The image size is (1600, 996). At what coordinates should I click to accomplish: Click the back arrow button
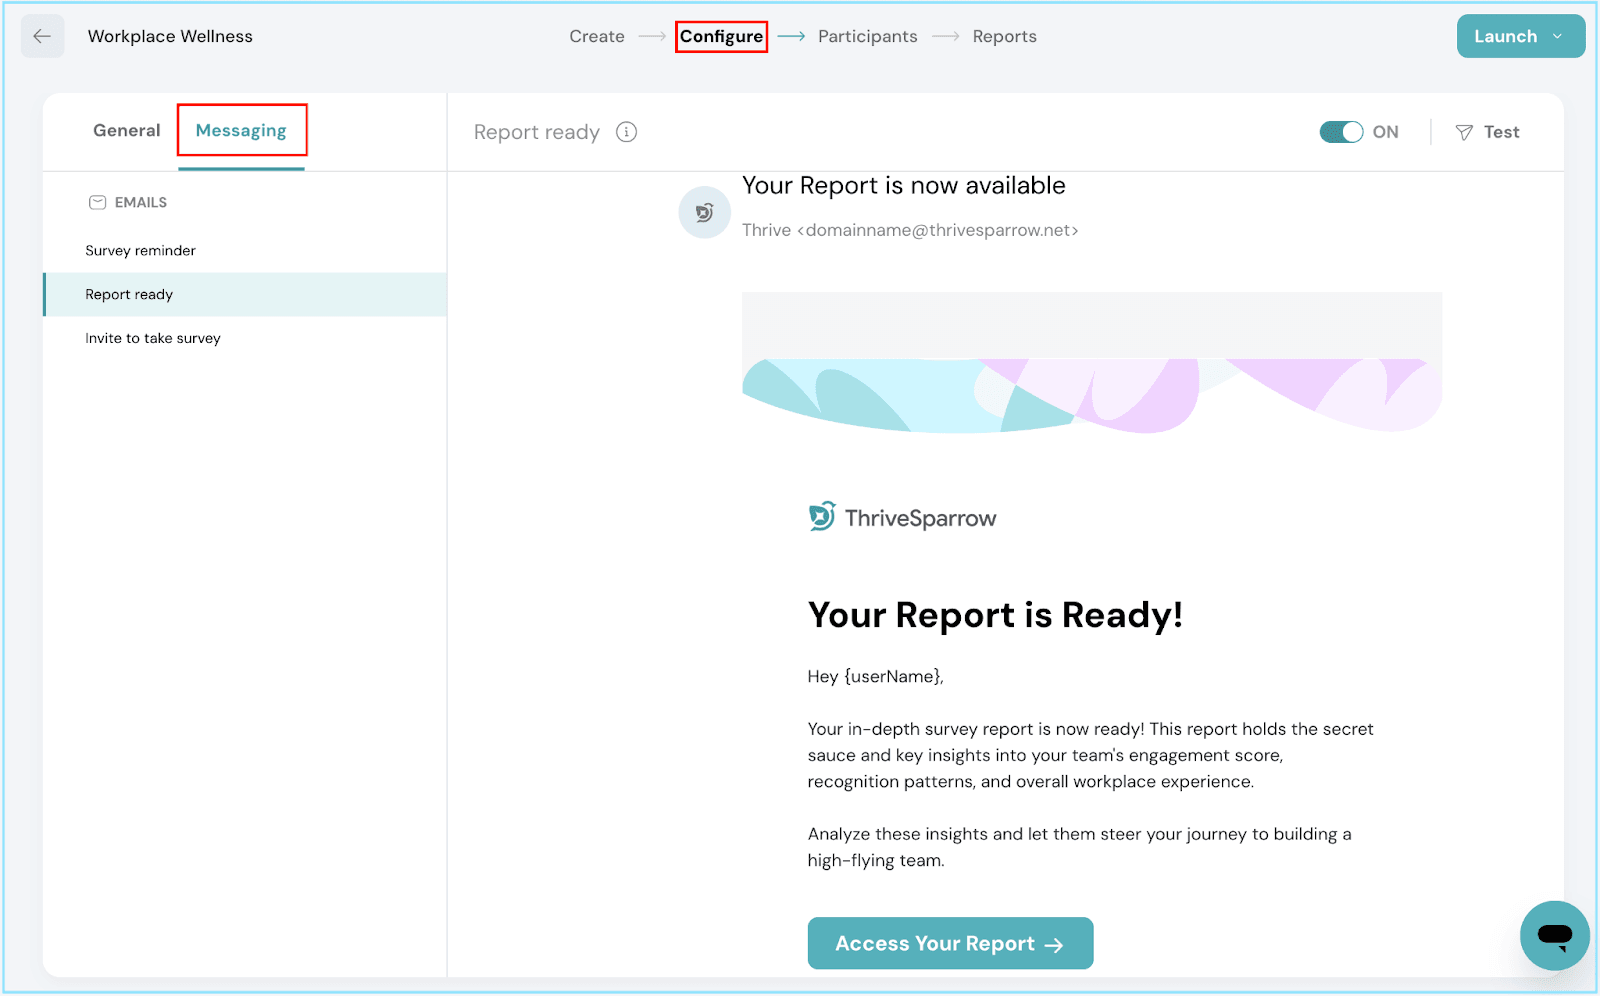coord(42,37)
